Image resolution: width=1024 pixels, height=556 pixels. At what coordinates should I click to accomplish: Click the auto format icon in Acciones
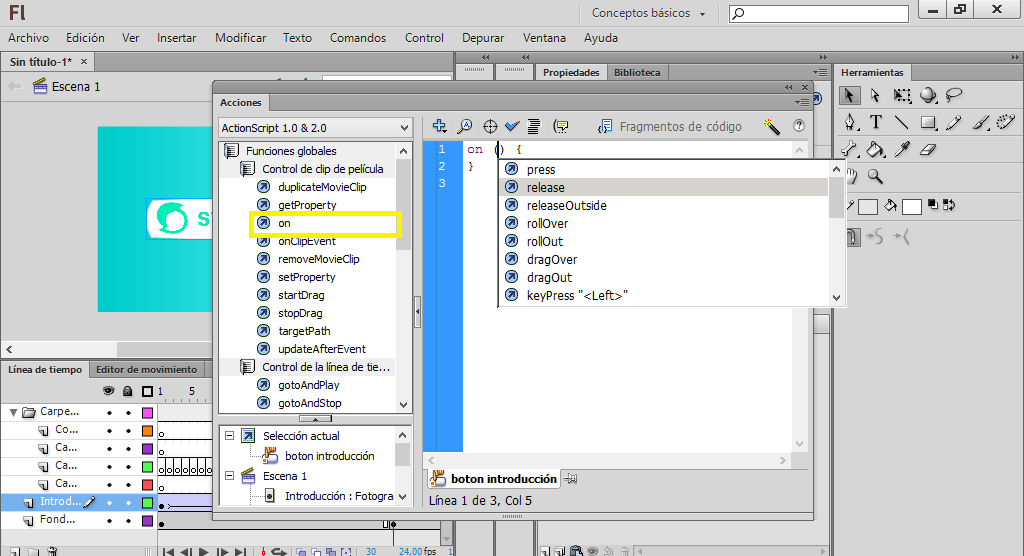point(534,126)
